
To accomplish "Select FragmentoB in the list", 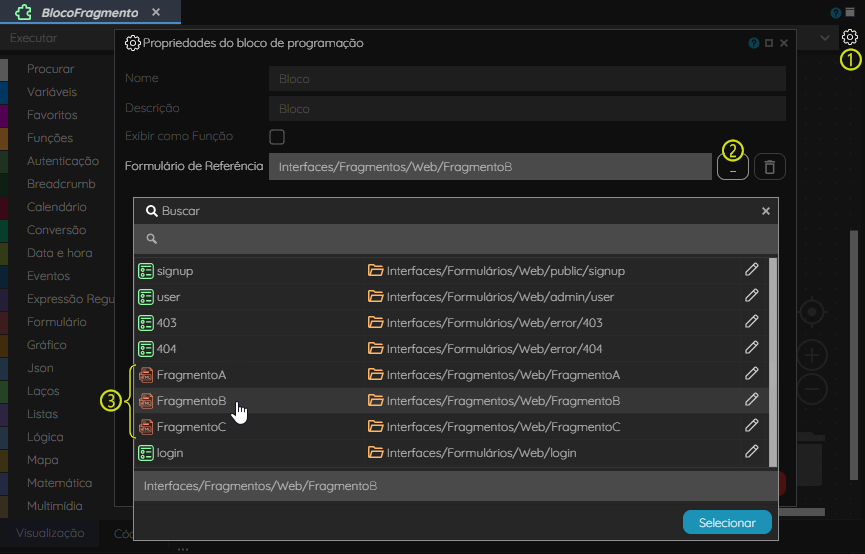I will coord(451,401).
